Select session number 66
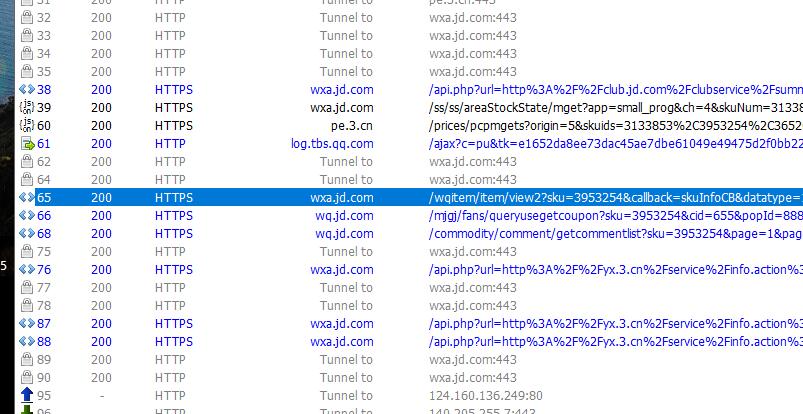The height and width of the screenshot is (414, 803). (x=44, y=216)
